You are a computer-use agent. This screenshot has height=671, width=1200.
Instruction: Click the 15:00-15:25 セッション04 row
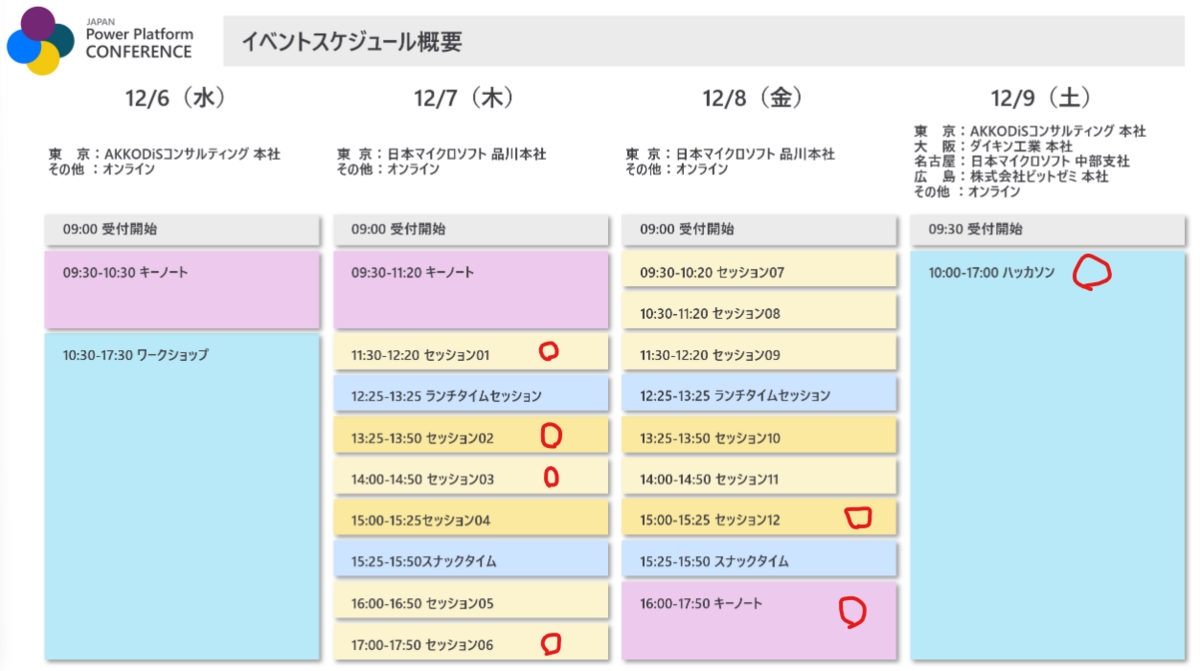point(471,520)
